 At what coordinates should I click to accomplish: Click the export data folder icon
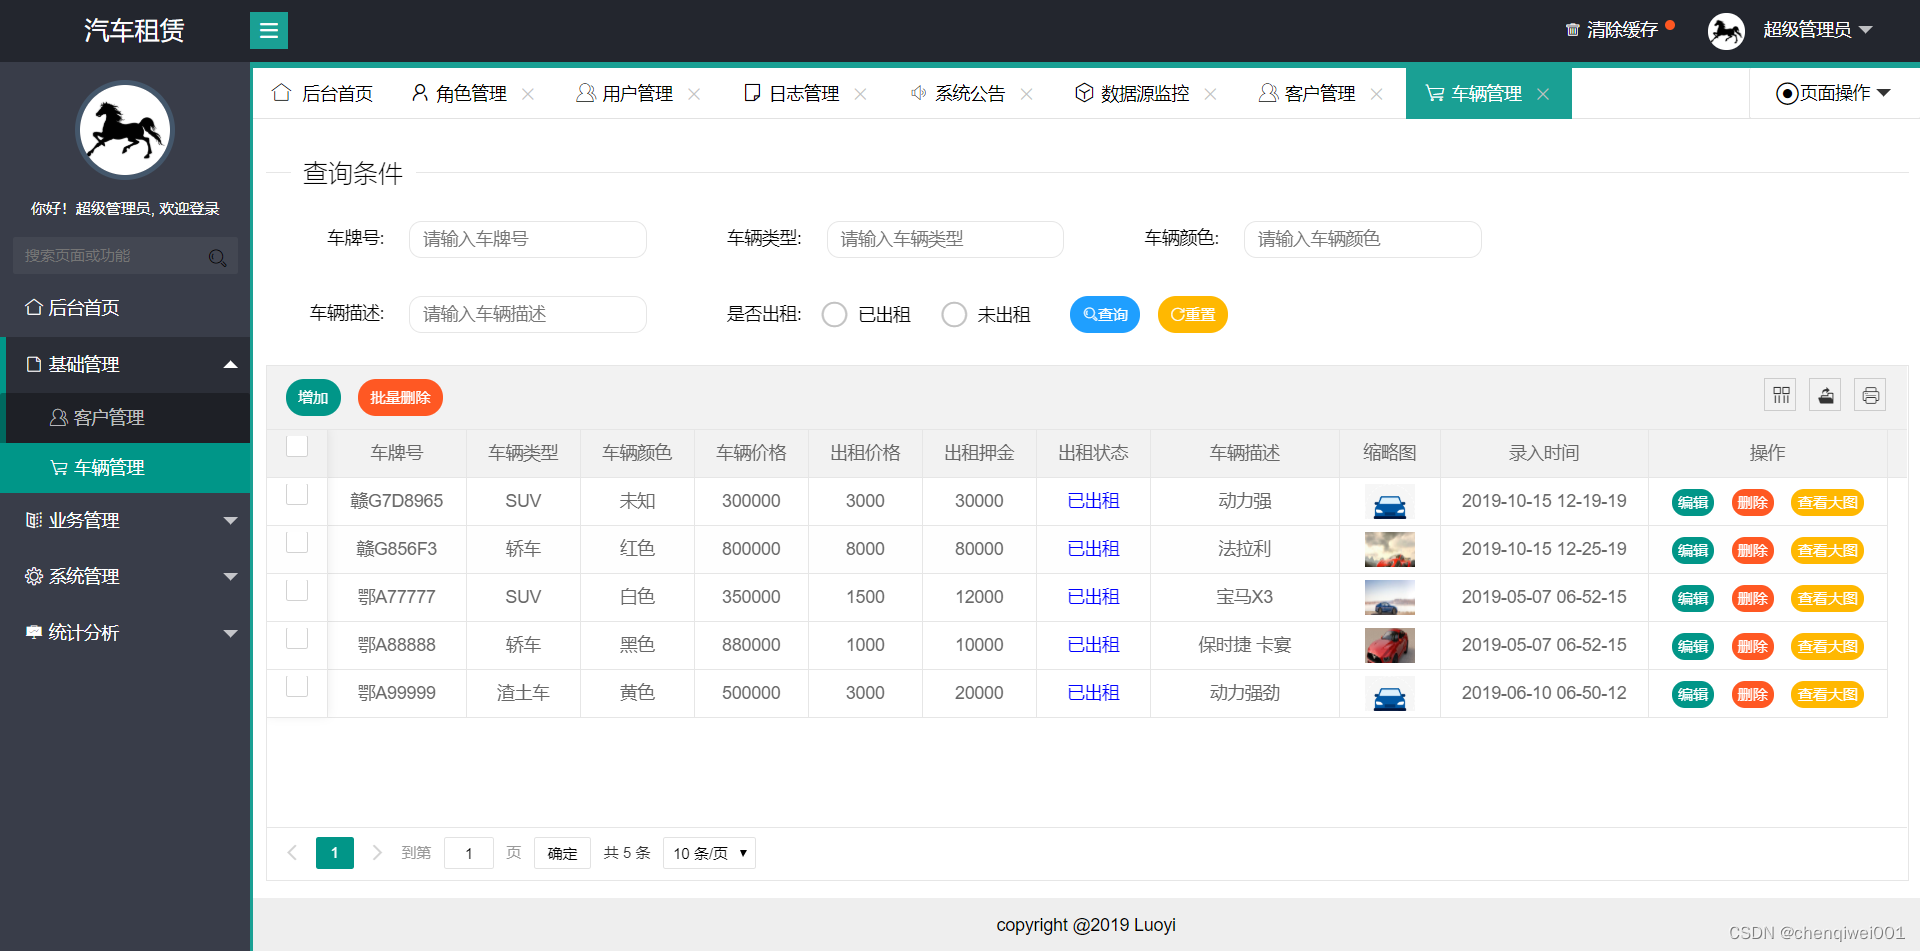[1825, 394]
